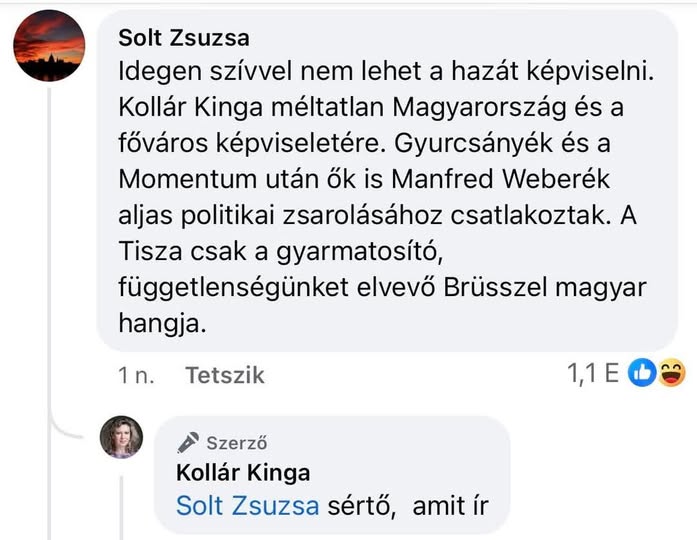Click the Solt Zsuzsa mention in reply

tap(247, 505)
